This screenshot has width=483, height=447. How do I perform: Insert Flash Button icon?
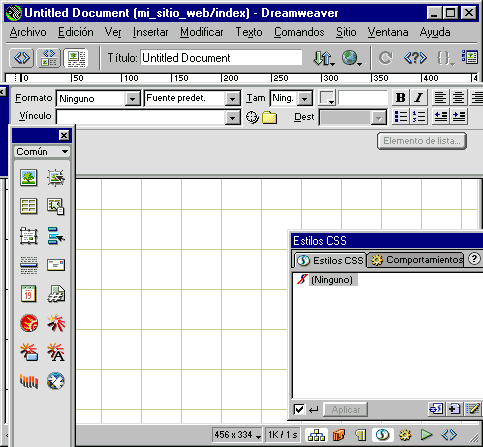[29, 352]
